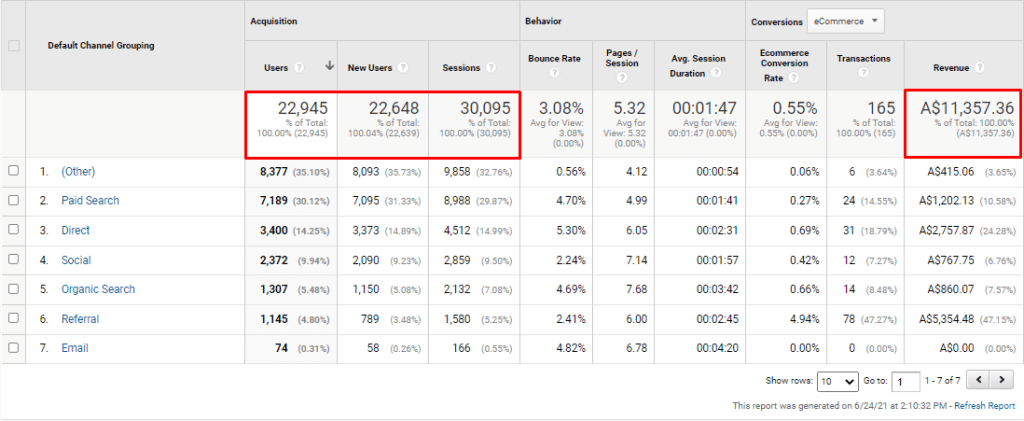Open help icon next to Revenue header
Viewport: 1024px width, 421px height.
(980, 67)
